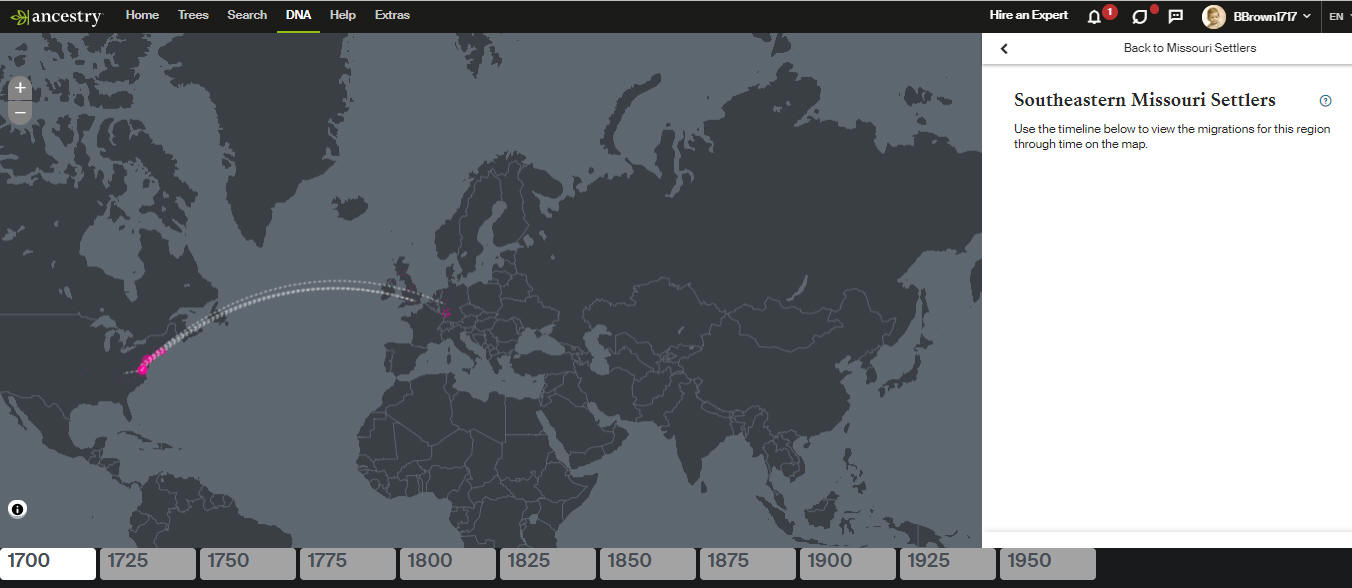
Task: Select the 1775 timeline period
Action: tap(348, 564)
